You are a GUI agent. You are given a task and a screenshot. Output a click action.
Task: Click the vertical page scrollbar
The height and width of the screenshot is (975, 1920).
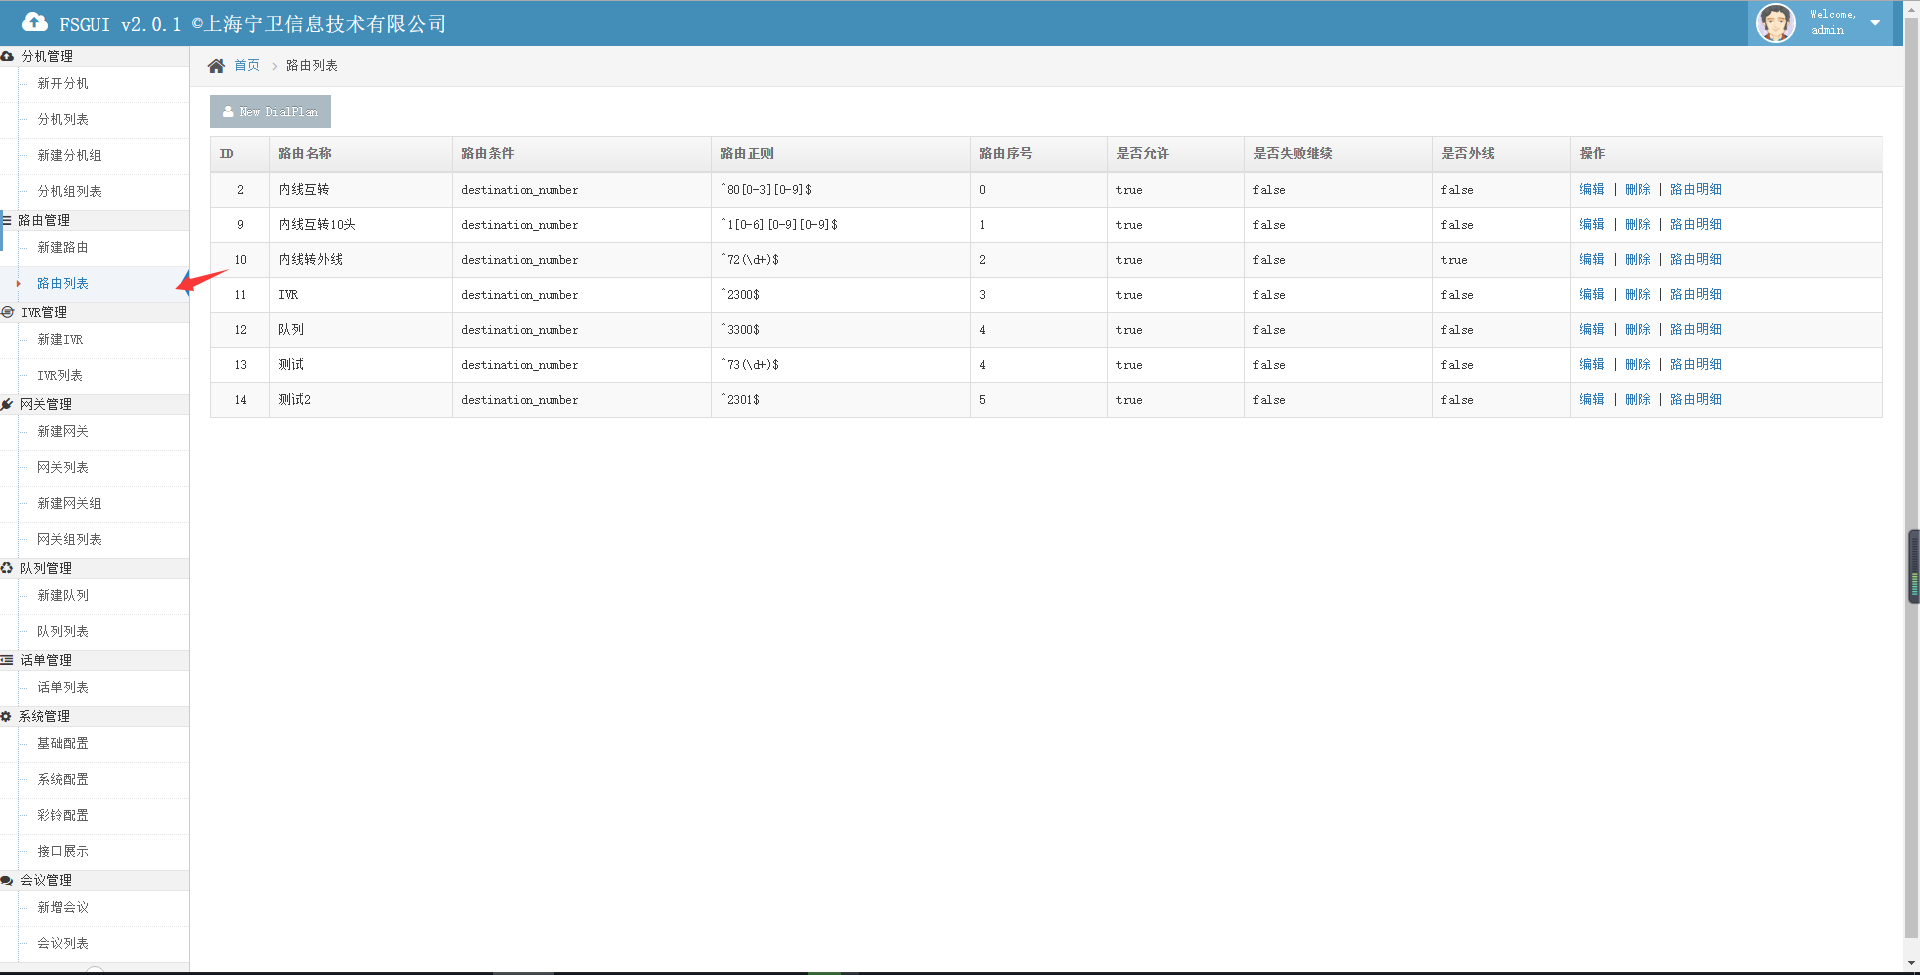(1911, 500)
